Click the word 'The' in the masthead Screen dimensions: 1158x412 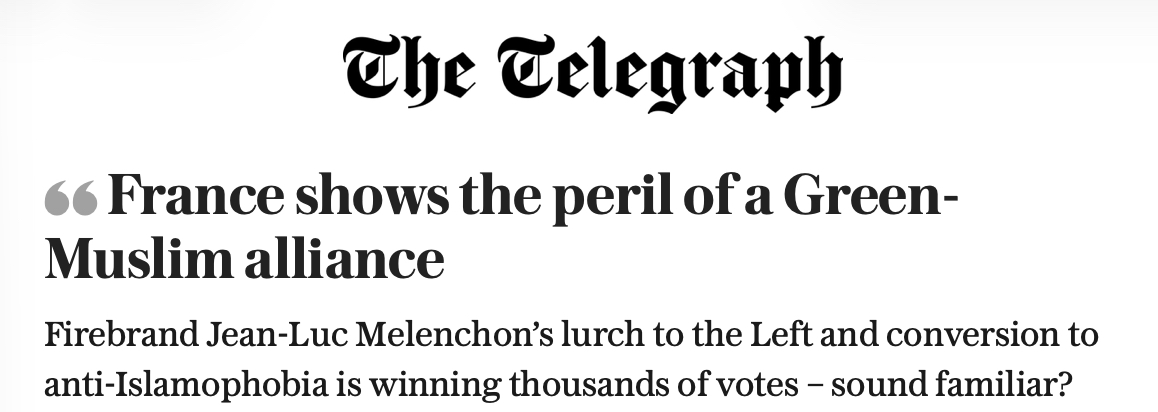click(405, 70)
